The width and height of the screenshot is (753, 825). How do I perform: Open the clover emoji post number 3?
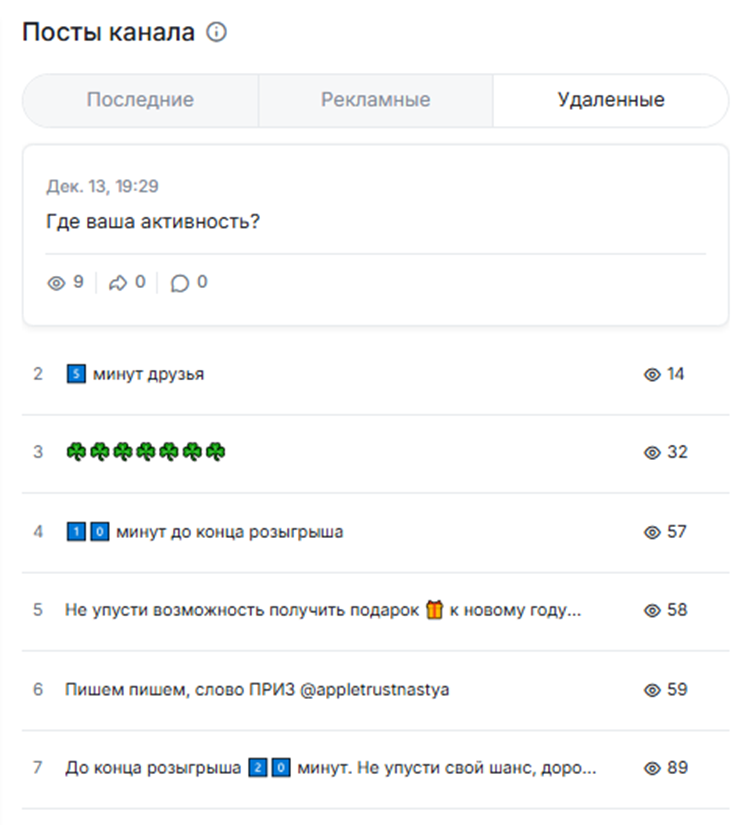click(146, 452)
